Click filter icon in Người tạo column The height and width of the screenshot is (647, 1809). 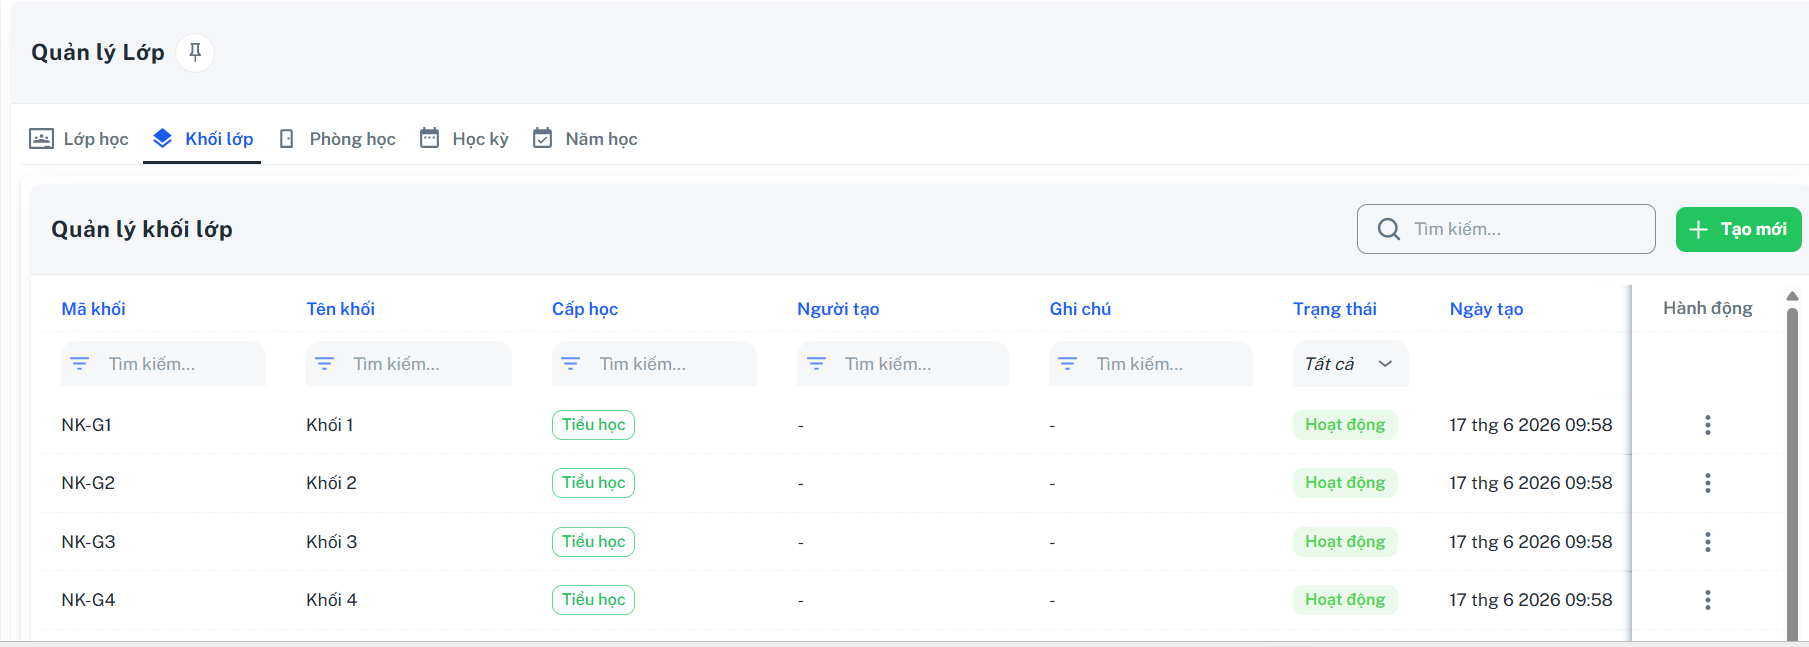(x=816, y=364)
